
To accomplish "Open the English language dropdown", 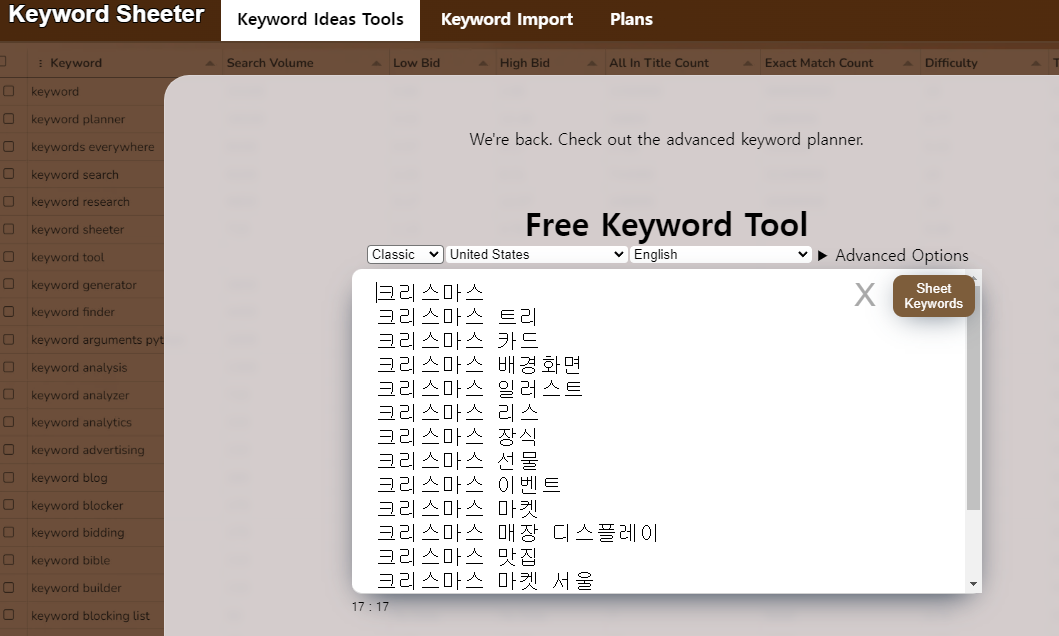I will pos(721,255).
